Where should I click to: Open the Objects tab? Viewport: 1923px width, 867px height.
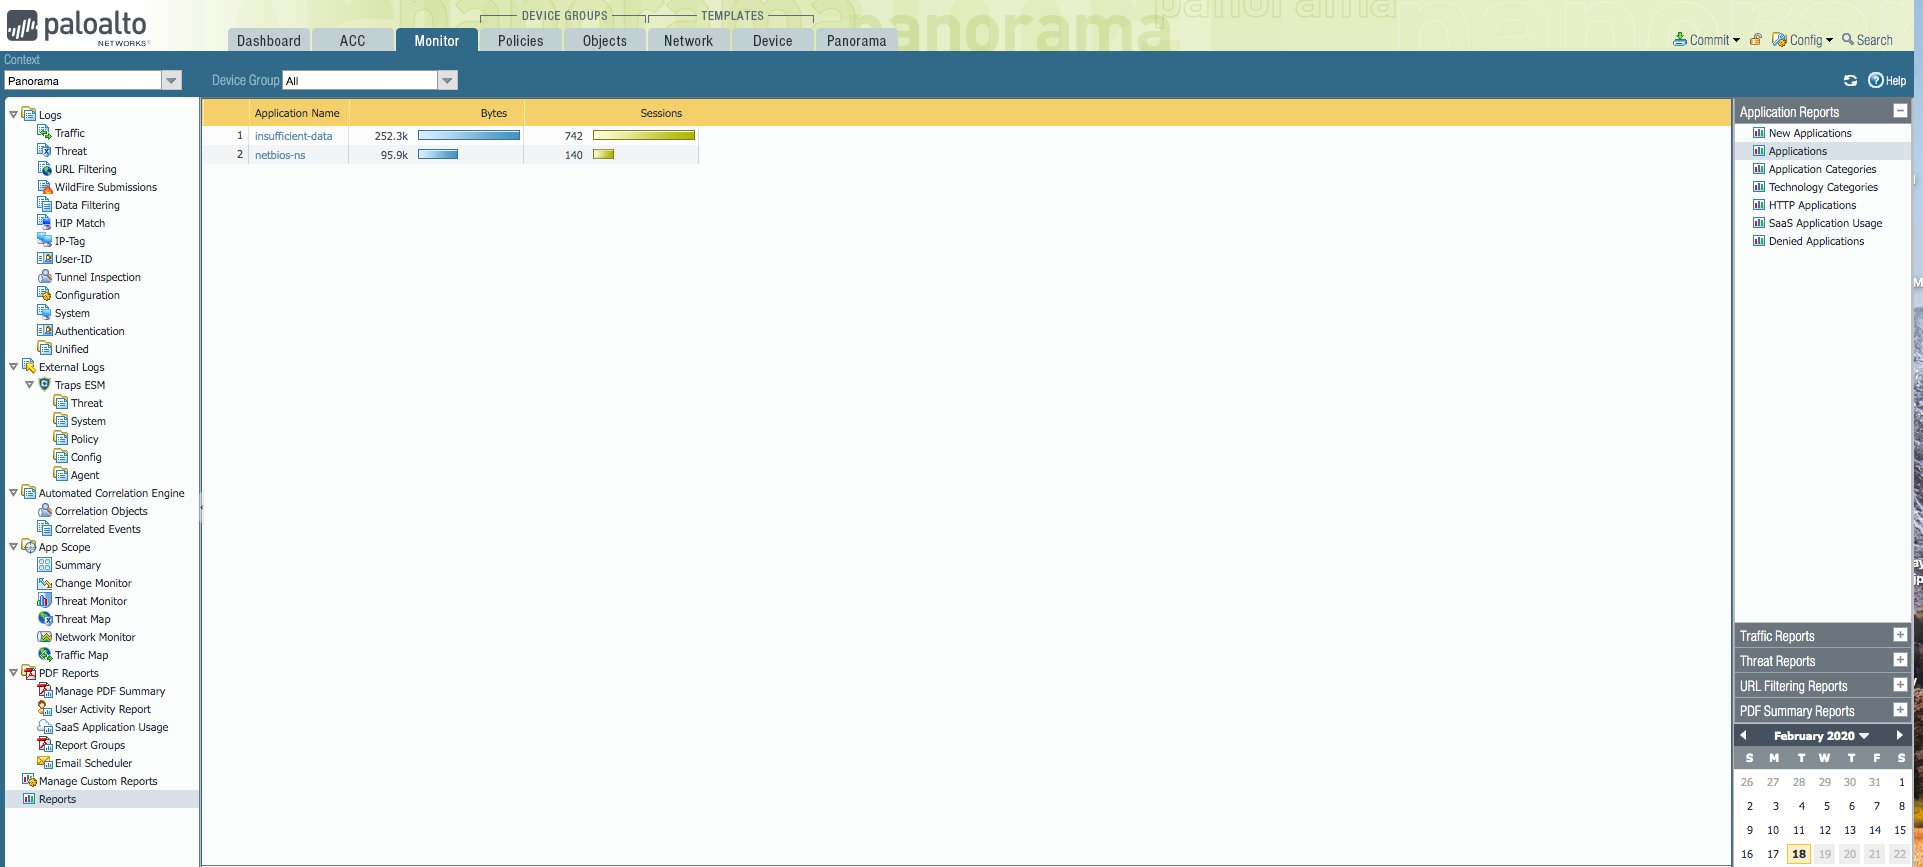coord(605,40)
